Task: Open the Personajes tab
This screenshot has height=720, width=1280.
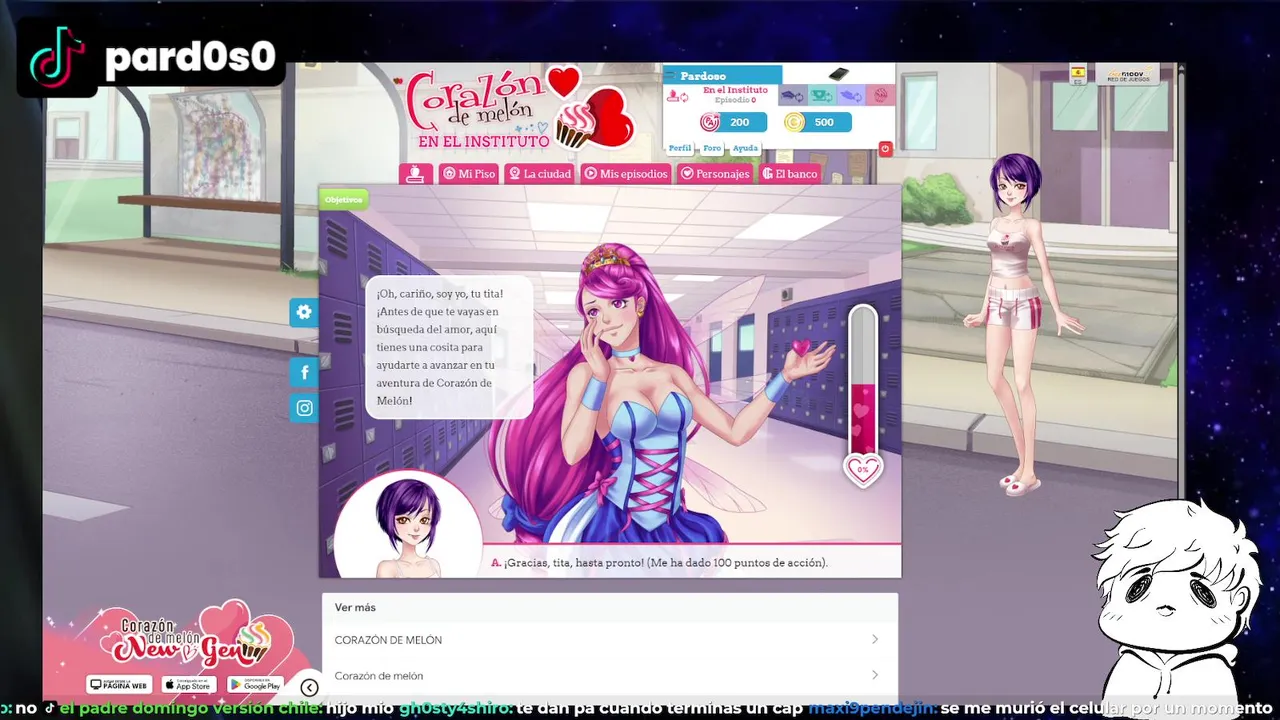Action: (x=715, y=173)
